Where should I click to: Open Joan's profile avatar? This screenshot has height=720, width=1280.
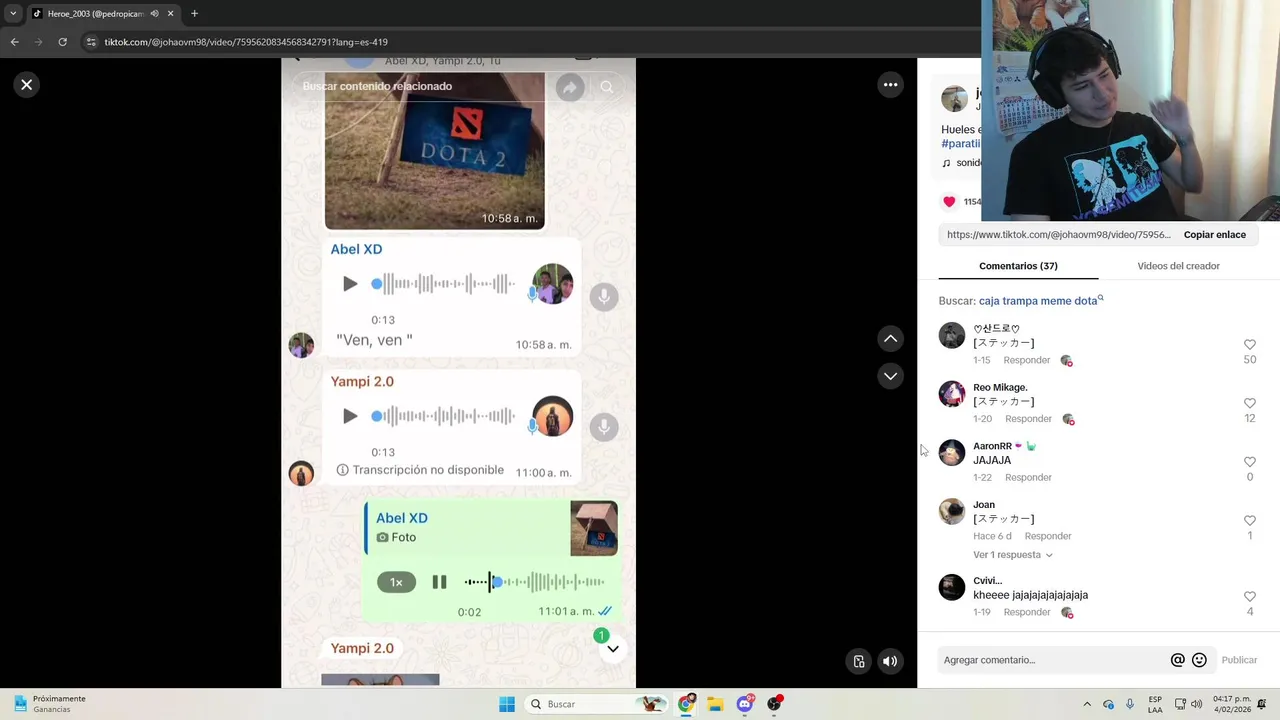[x=952, y=511]
